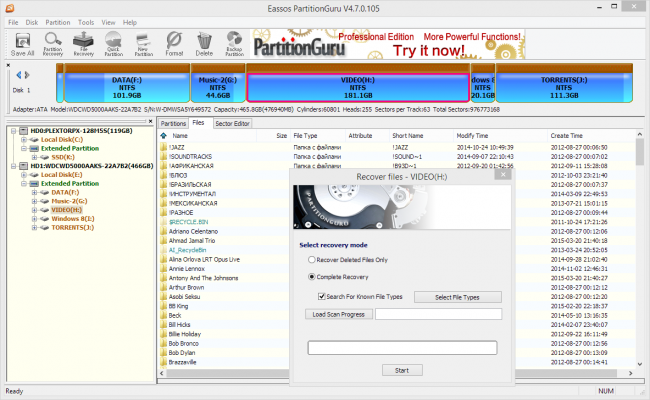Click the !JAZZ folder icon
Viewport: 650px width, 400px height.
coord(164,147)
